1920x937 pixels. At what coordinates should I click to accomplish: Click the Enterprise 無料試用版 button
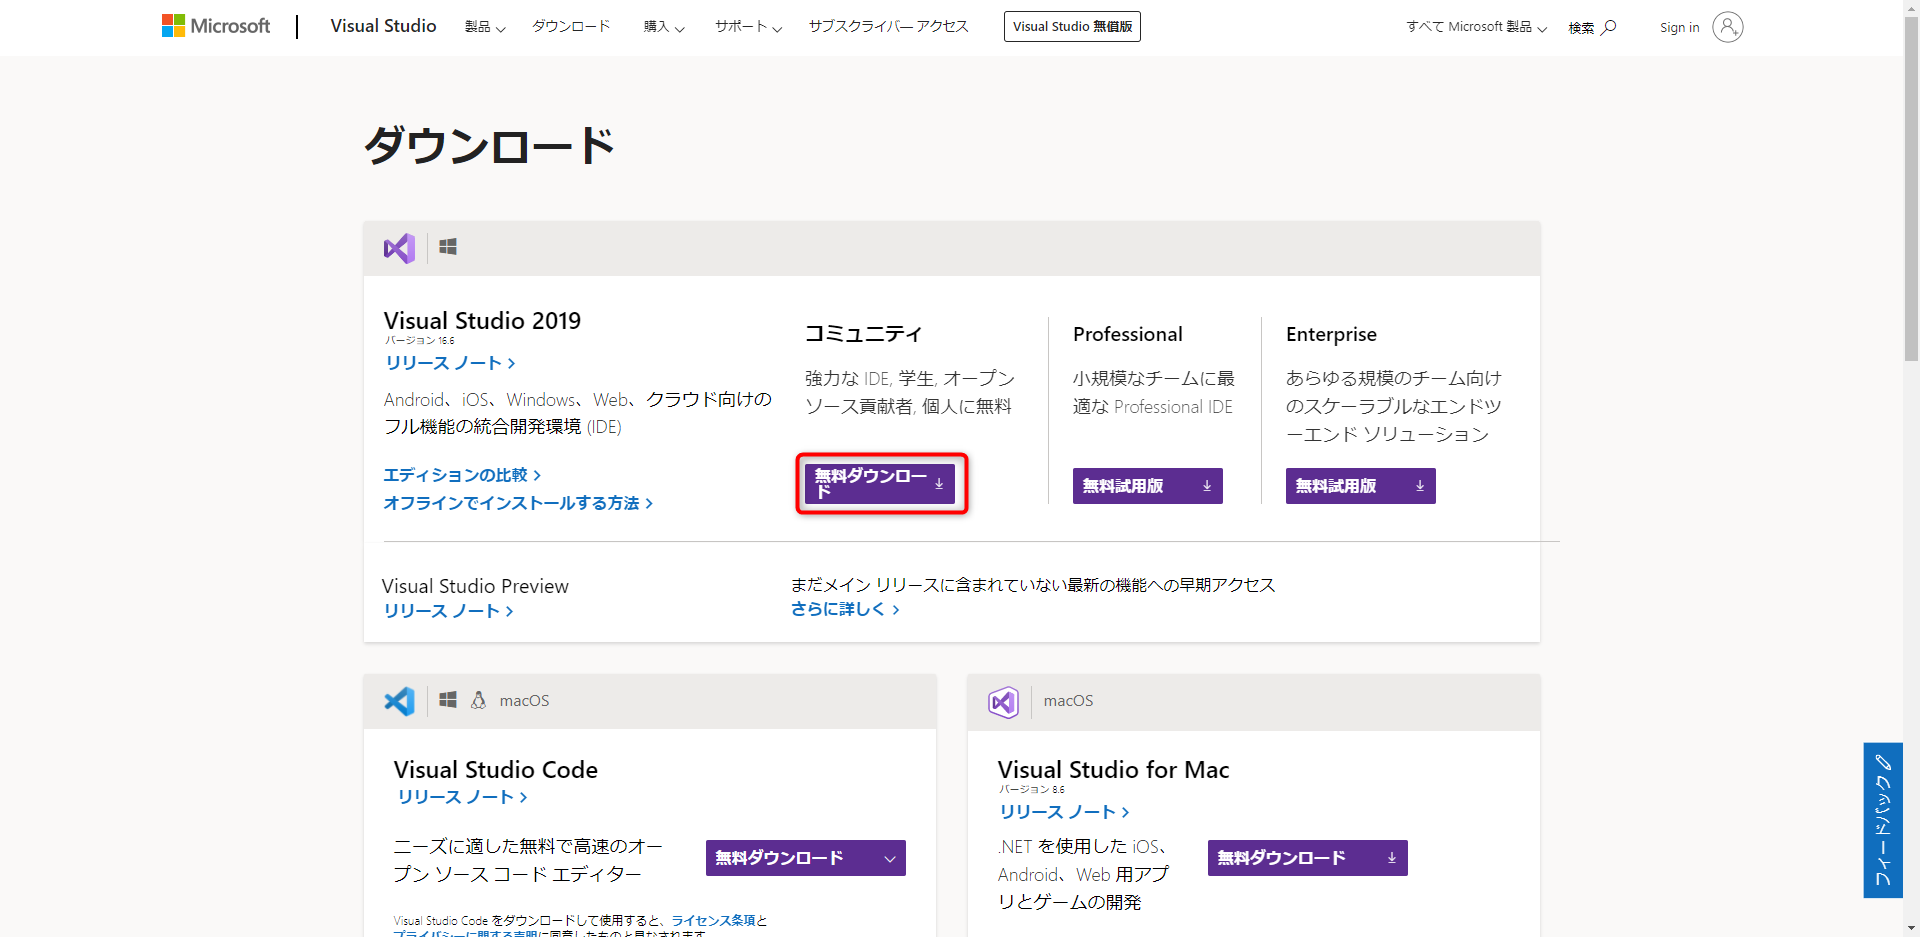[1361, 486]
